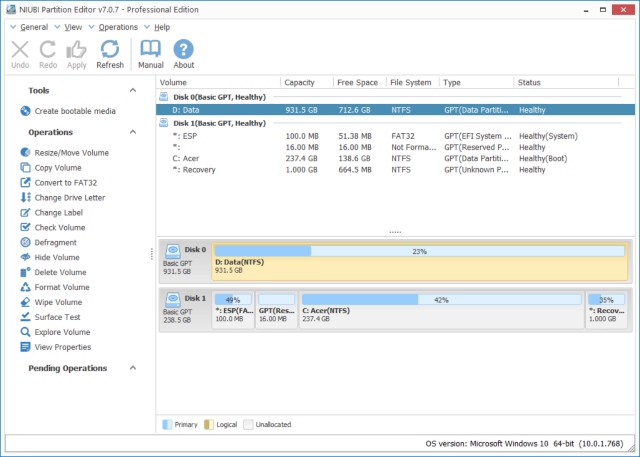Image resolution: width=640 pixels, height=457 pixels.
Task: Open the Manual book icon
Action: [151, 49]
